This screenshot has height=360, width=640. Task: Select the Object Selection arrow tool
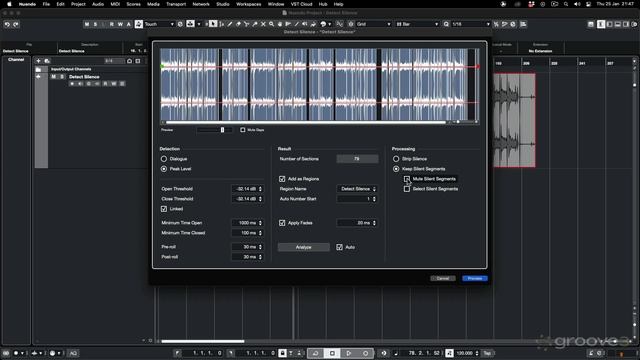pos(213,24)
